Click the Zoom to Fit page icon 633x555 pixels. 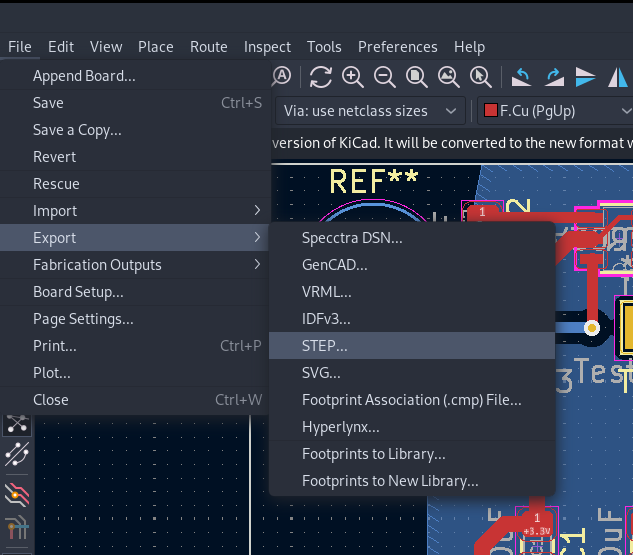click(416, 76)
